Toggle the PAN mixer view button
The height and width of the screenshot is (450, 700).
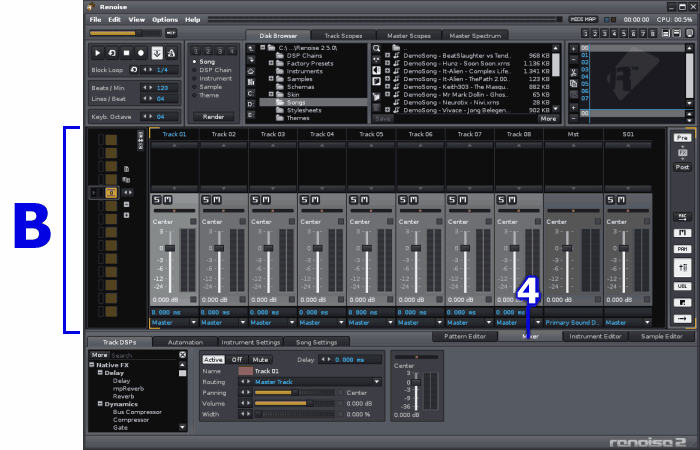pos(682,249)
